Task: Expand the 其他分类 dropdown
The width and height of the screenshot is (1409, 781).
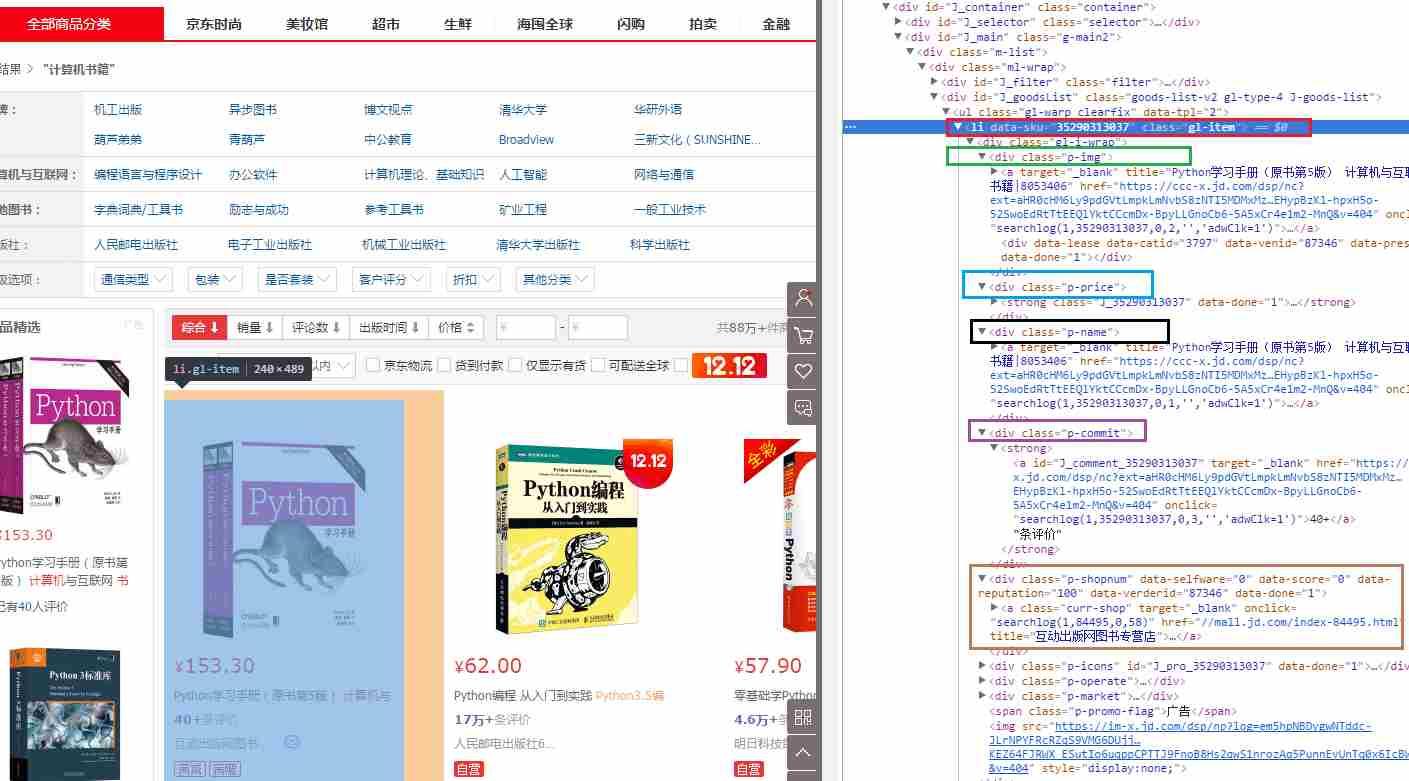Action: coord(554,280)
